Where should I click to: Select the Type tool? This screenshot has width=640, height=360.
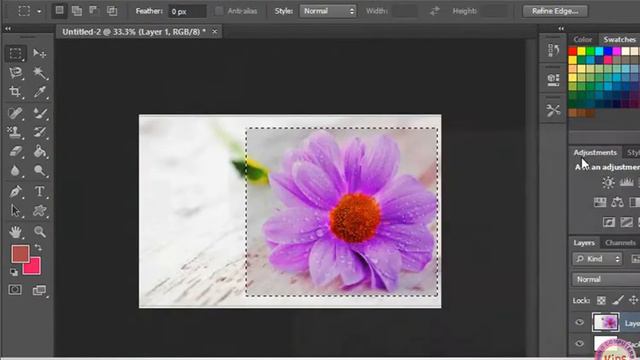40,191
